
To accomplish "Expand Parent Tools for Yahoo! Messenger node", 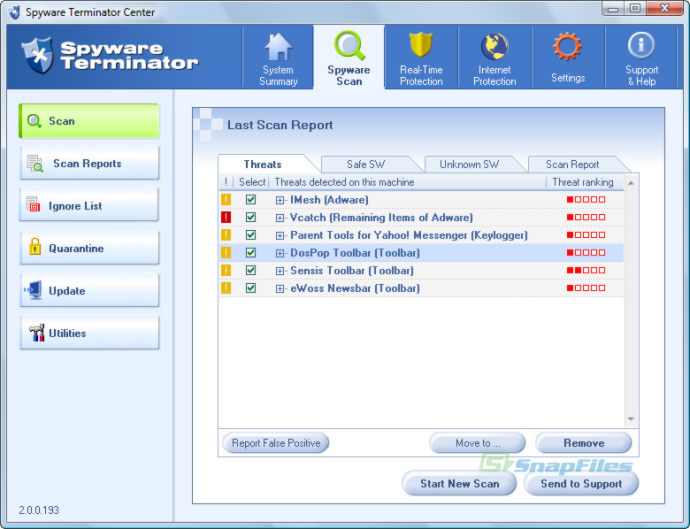I will [280, 235].
